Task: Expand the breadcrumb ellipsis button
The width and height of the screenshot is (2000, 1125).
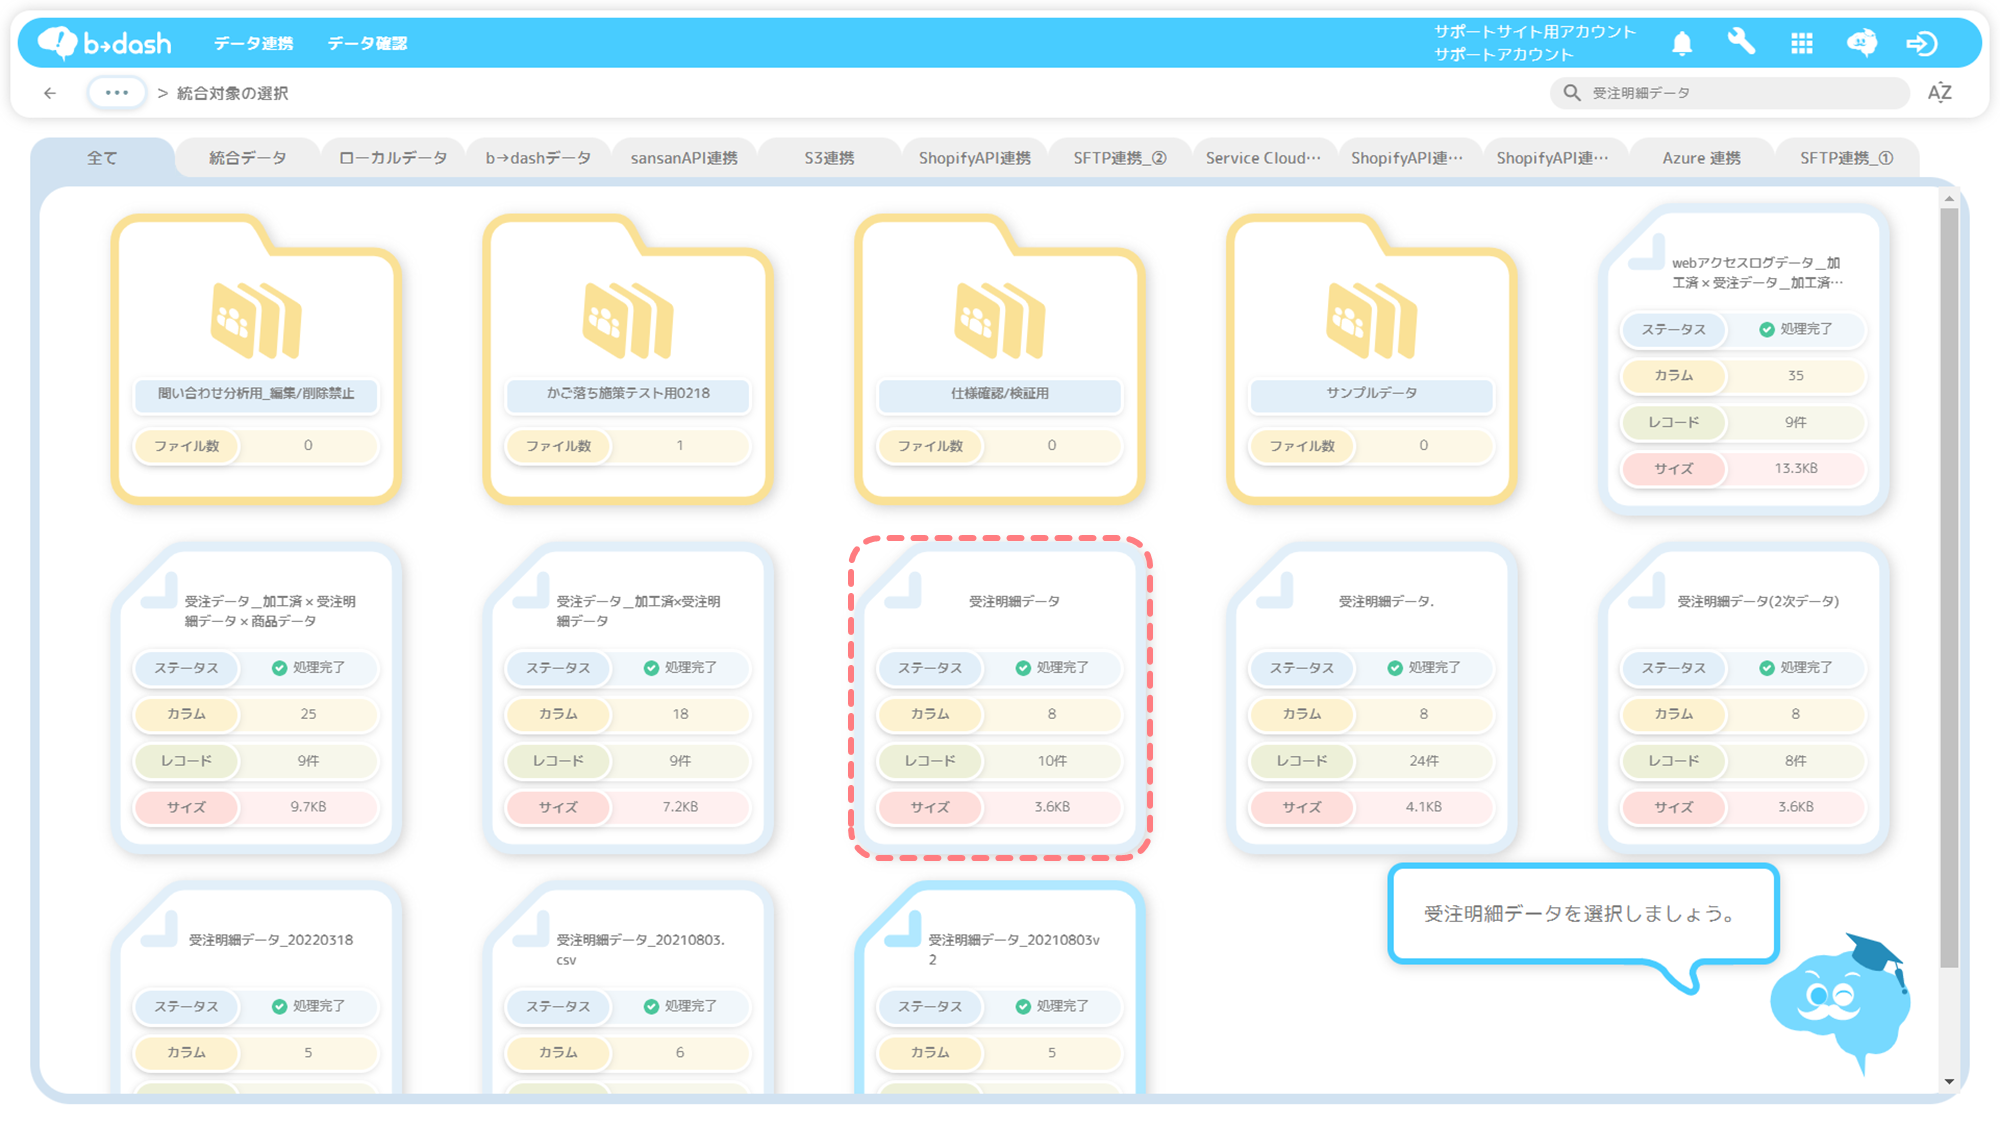Action: click(x=117, y=93)
